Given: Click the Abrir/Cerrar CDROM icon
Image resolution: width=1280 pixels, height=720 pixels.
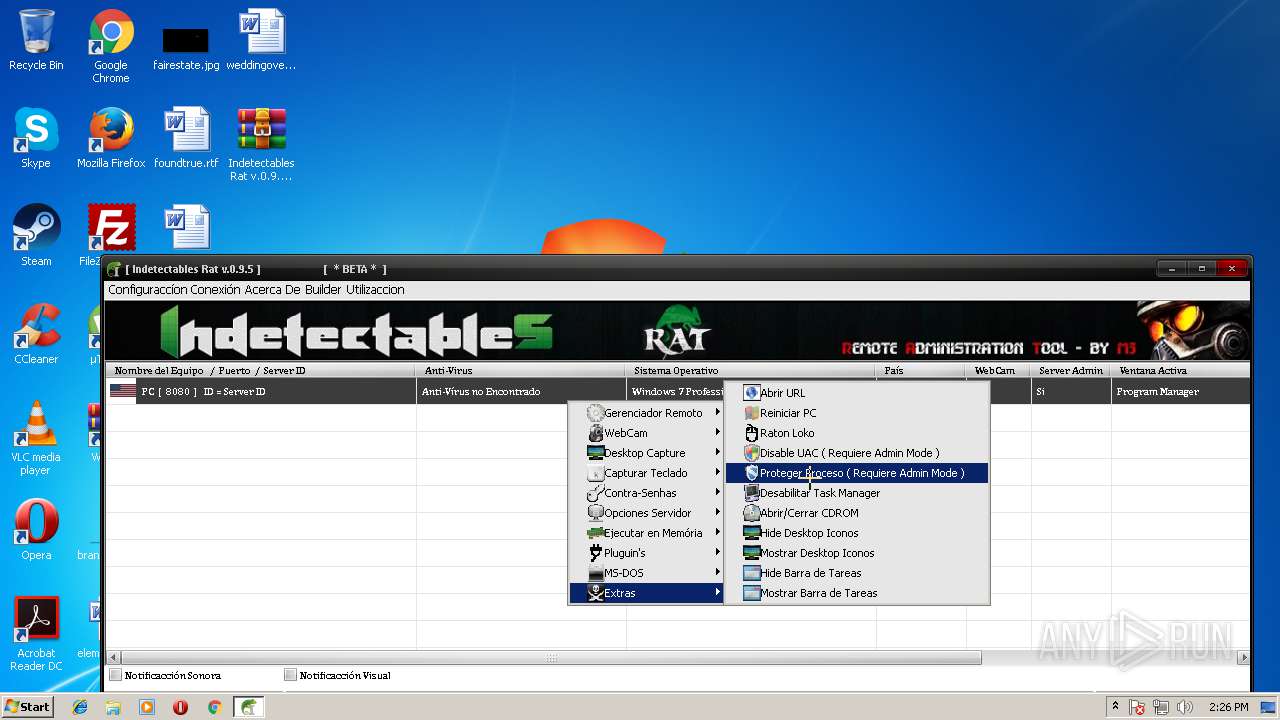Looking at the screenshot, I should tap(752, 513).
